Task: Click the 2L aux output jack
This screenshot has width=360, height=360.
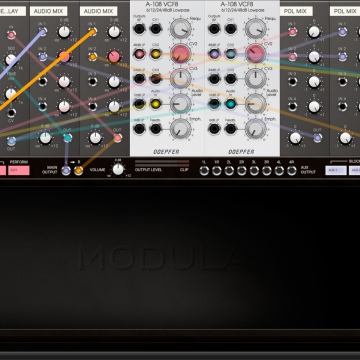Action: [x=229, y=171]
